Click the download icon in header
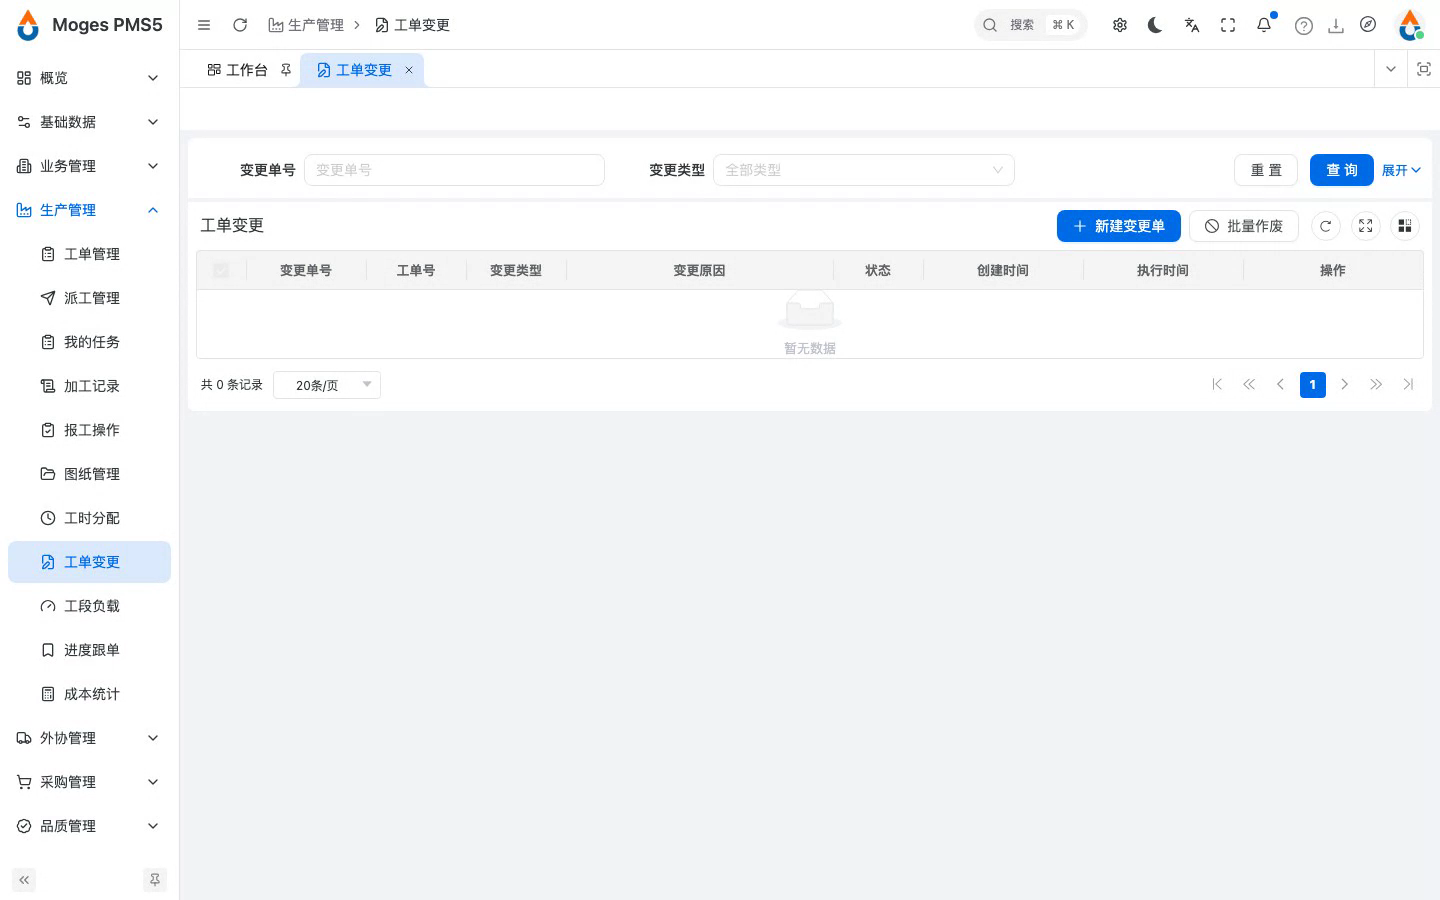This screenshot has height=900, width=1440. point(1336,26)
